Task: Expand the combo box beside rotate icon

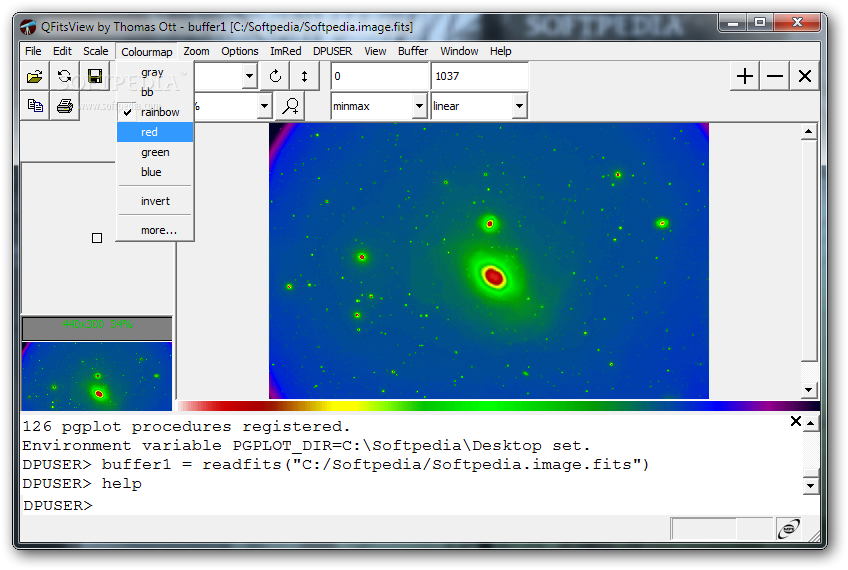Action: click(249, 76)
